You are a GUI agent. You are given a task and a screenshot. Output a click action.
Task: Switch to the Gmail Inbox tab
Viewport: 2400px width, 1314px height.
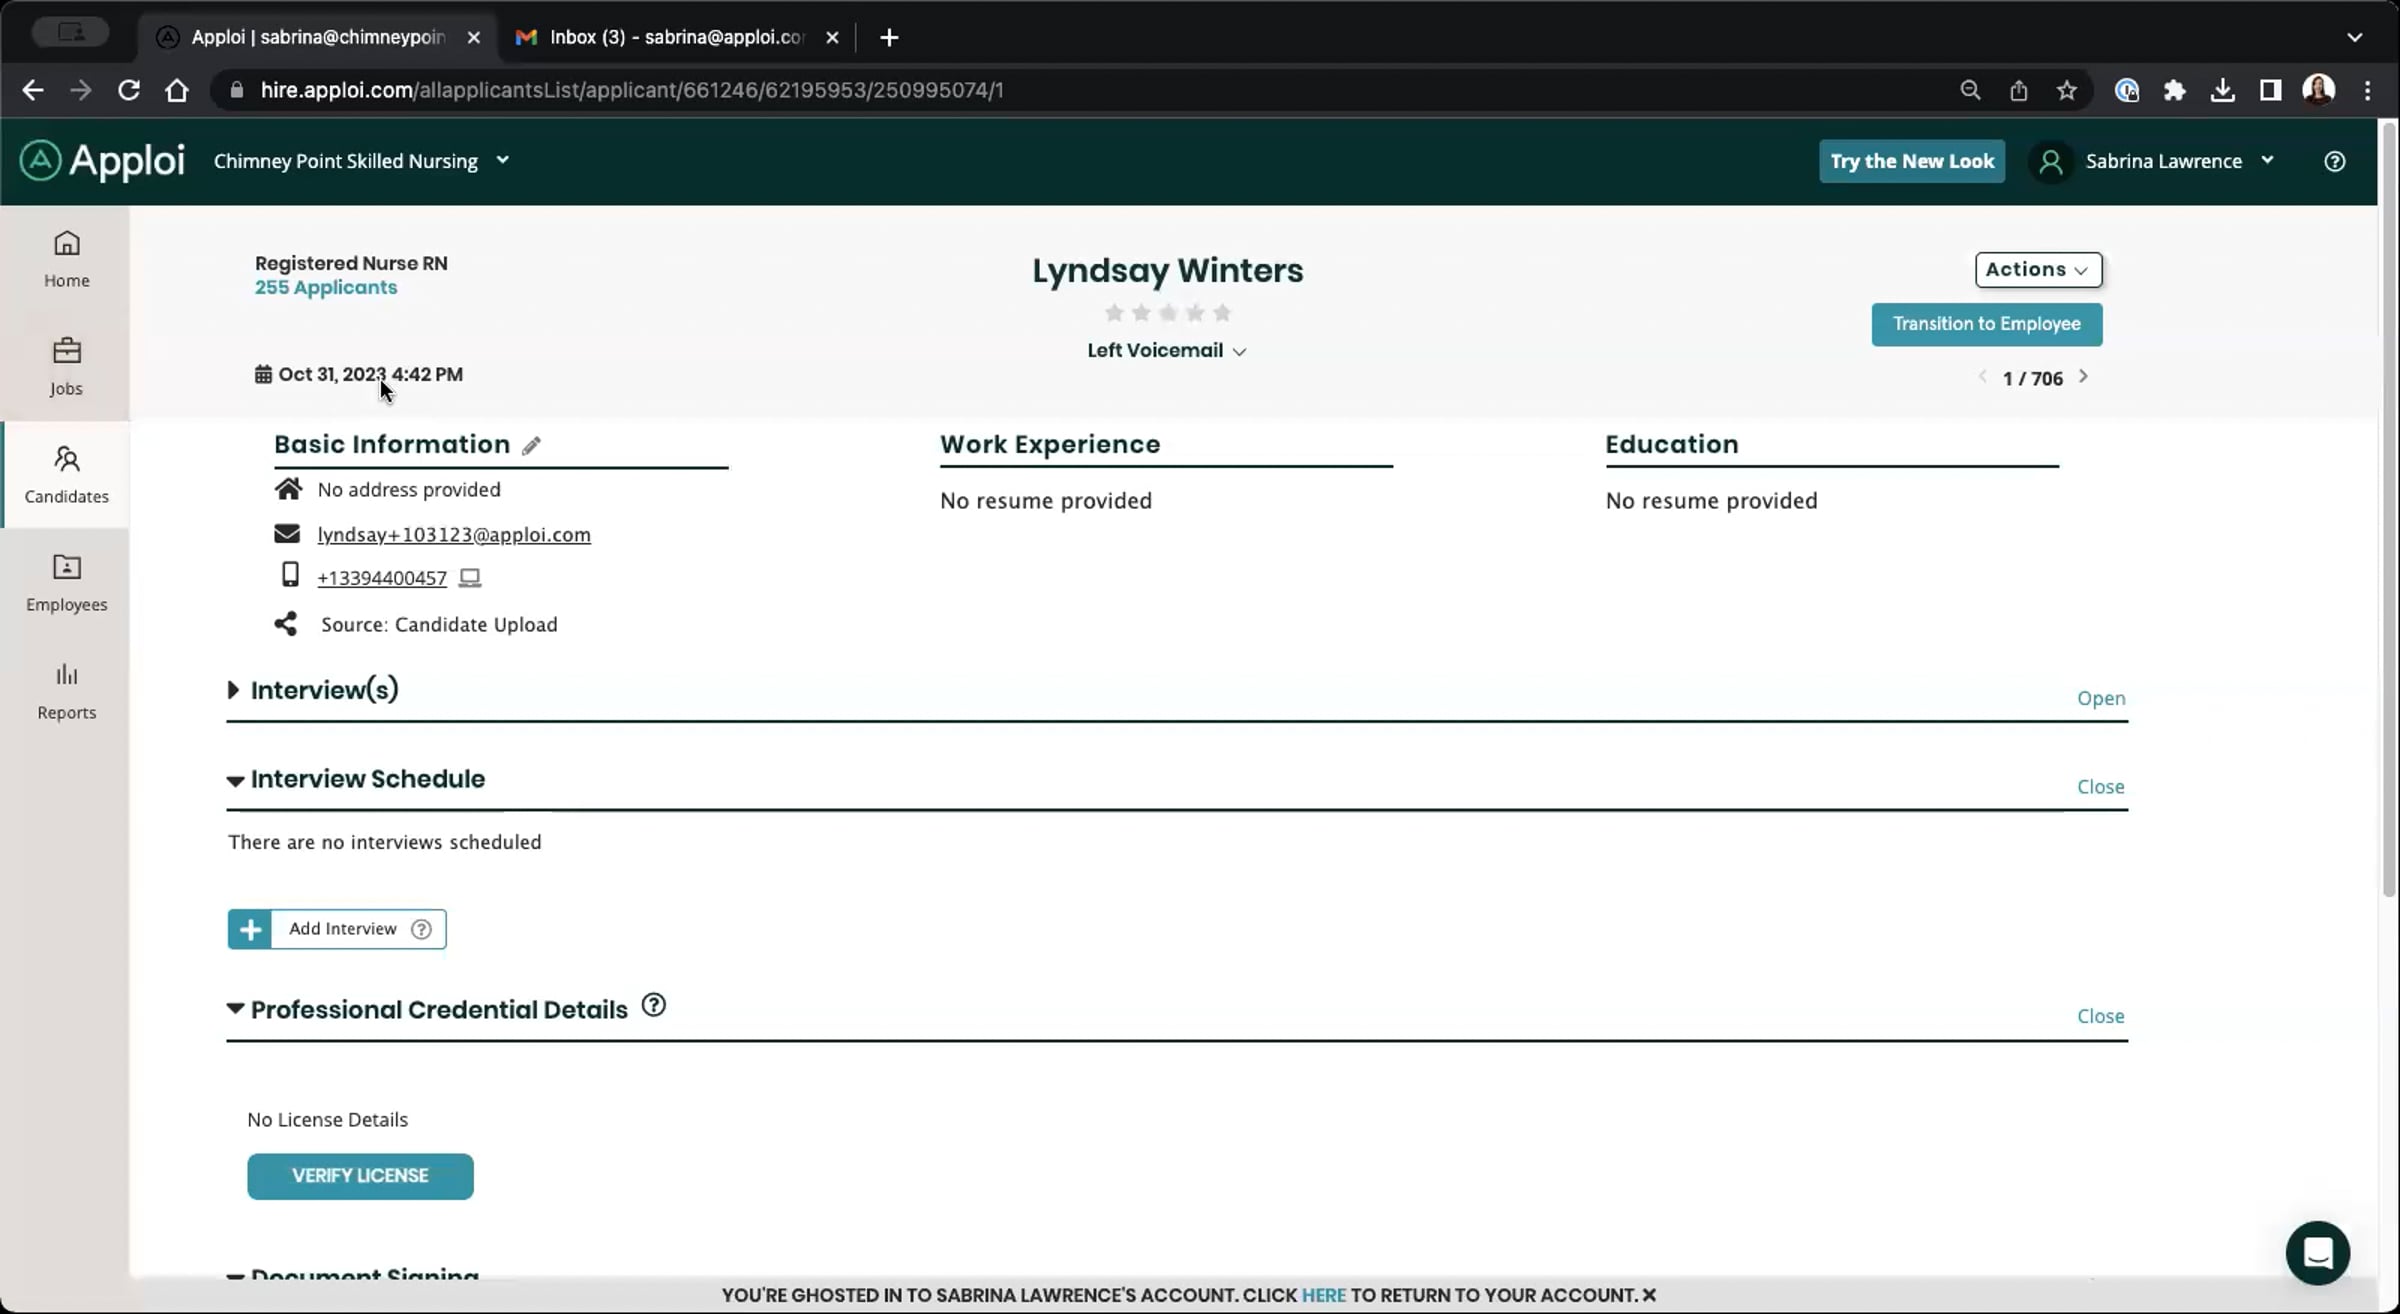[675, 37]
